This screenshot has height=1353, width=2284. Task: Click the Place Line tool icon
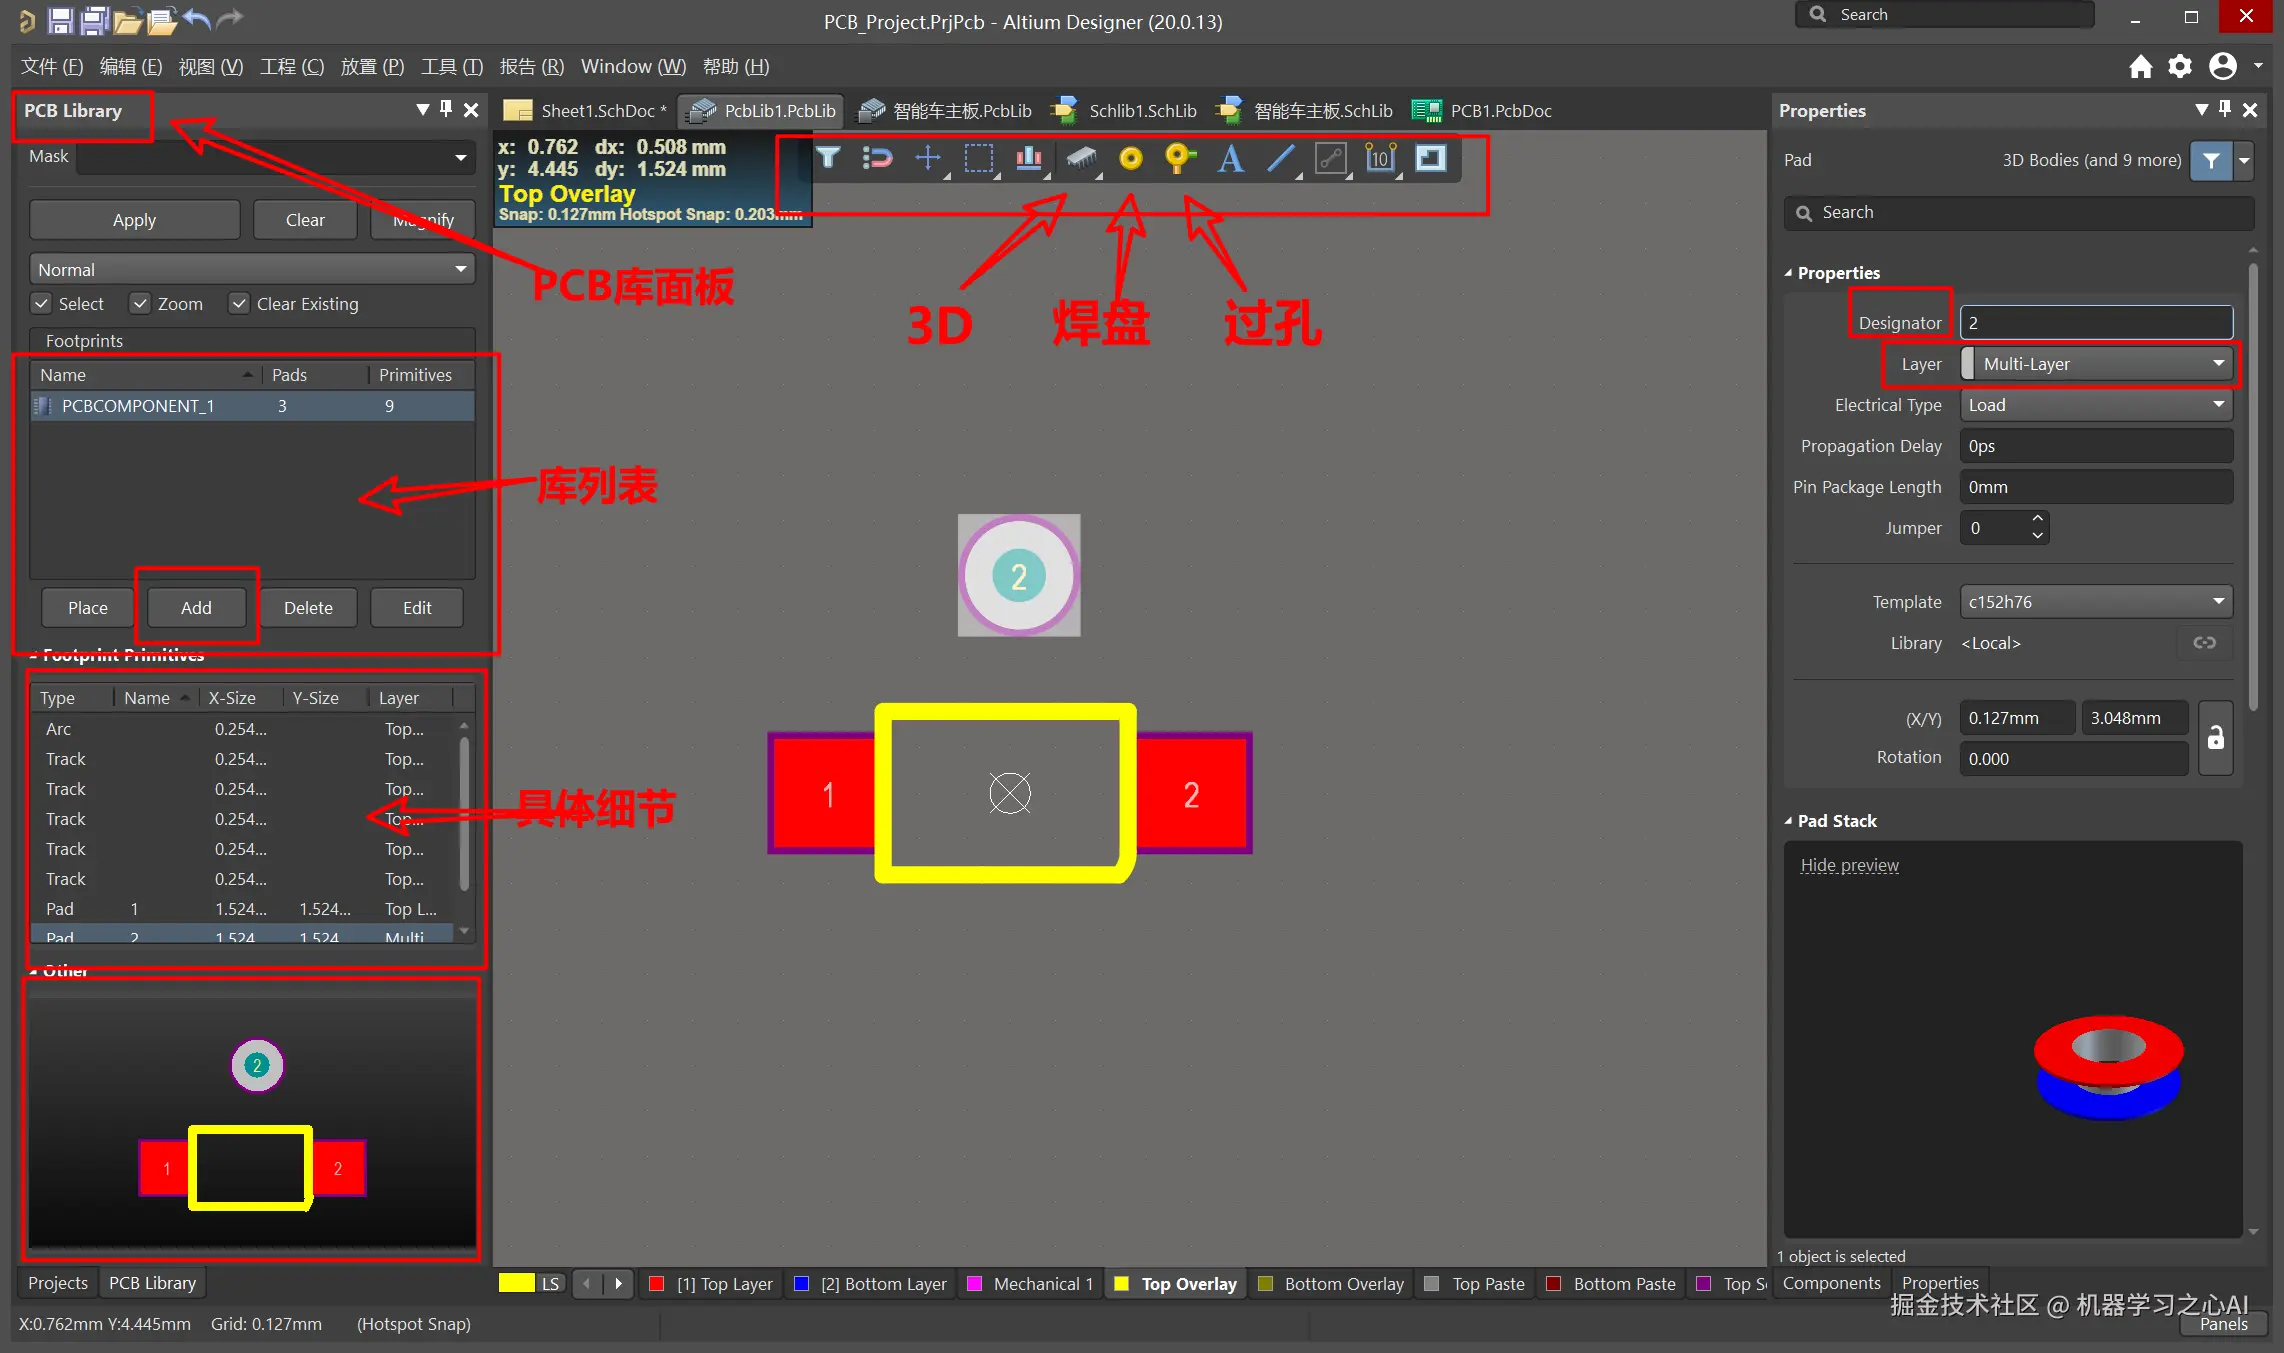pyautogui.click(x=1280, y=159)
